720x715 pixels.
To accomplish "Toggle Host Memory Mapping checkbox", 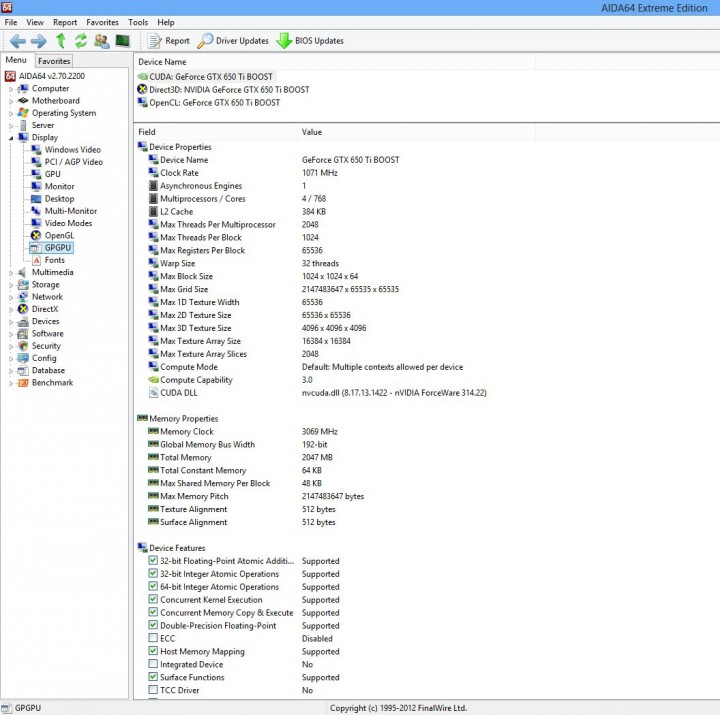I will point(153,651).
